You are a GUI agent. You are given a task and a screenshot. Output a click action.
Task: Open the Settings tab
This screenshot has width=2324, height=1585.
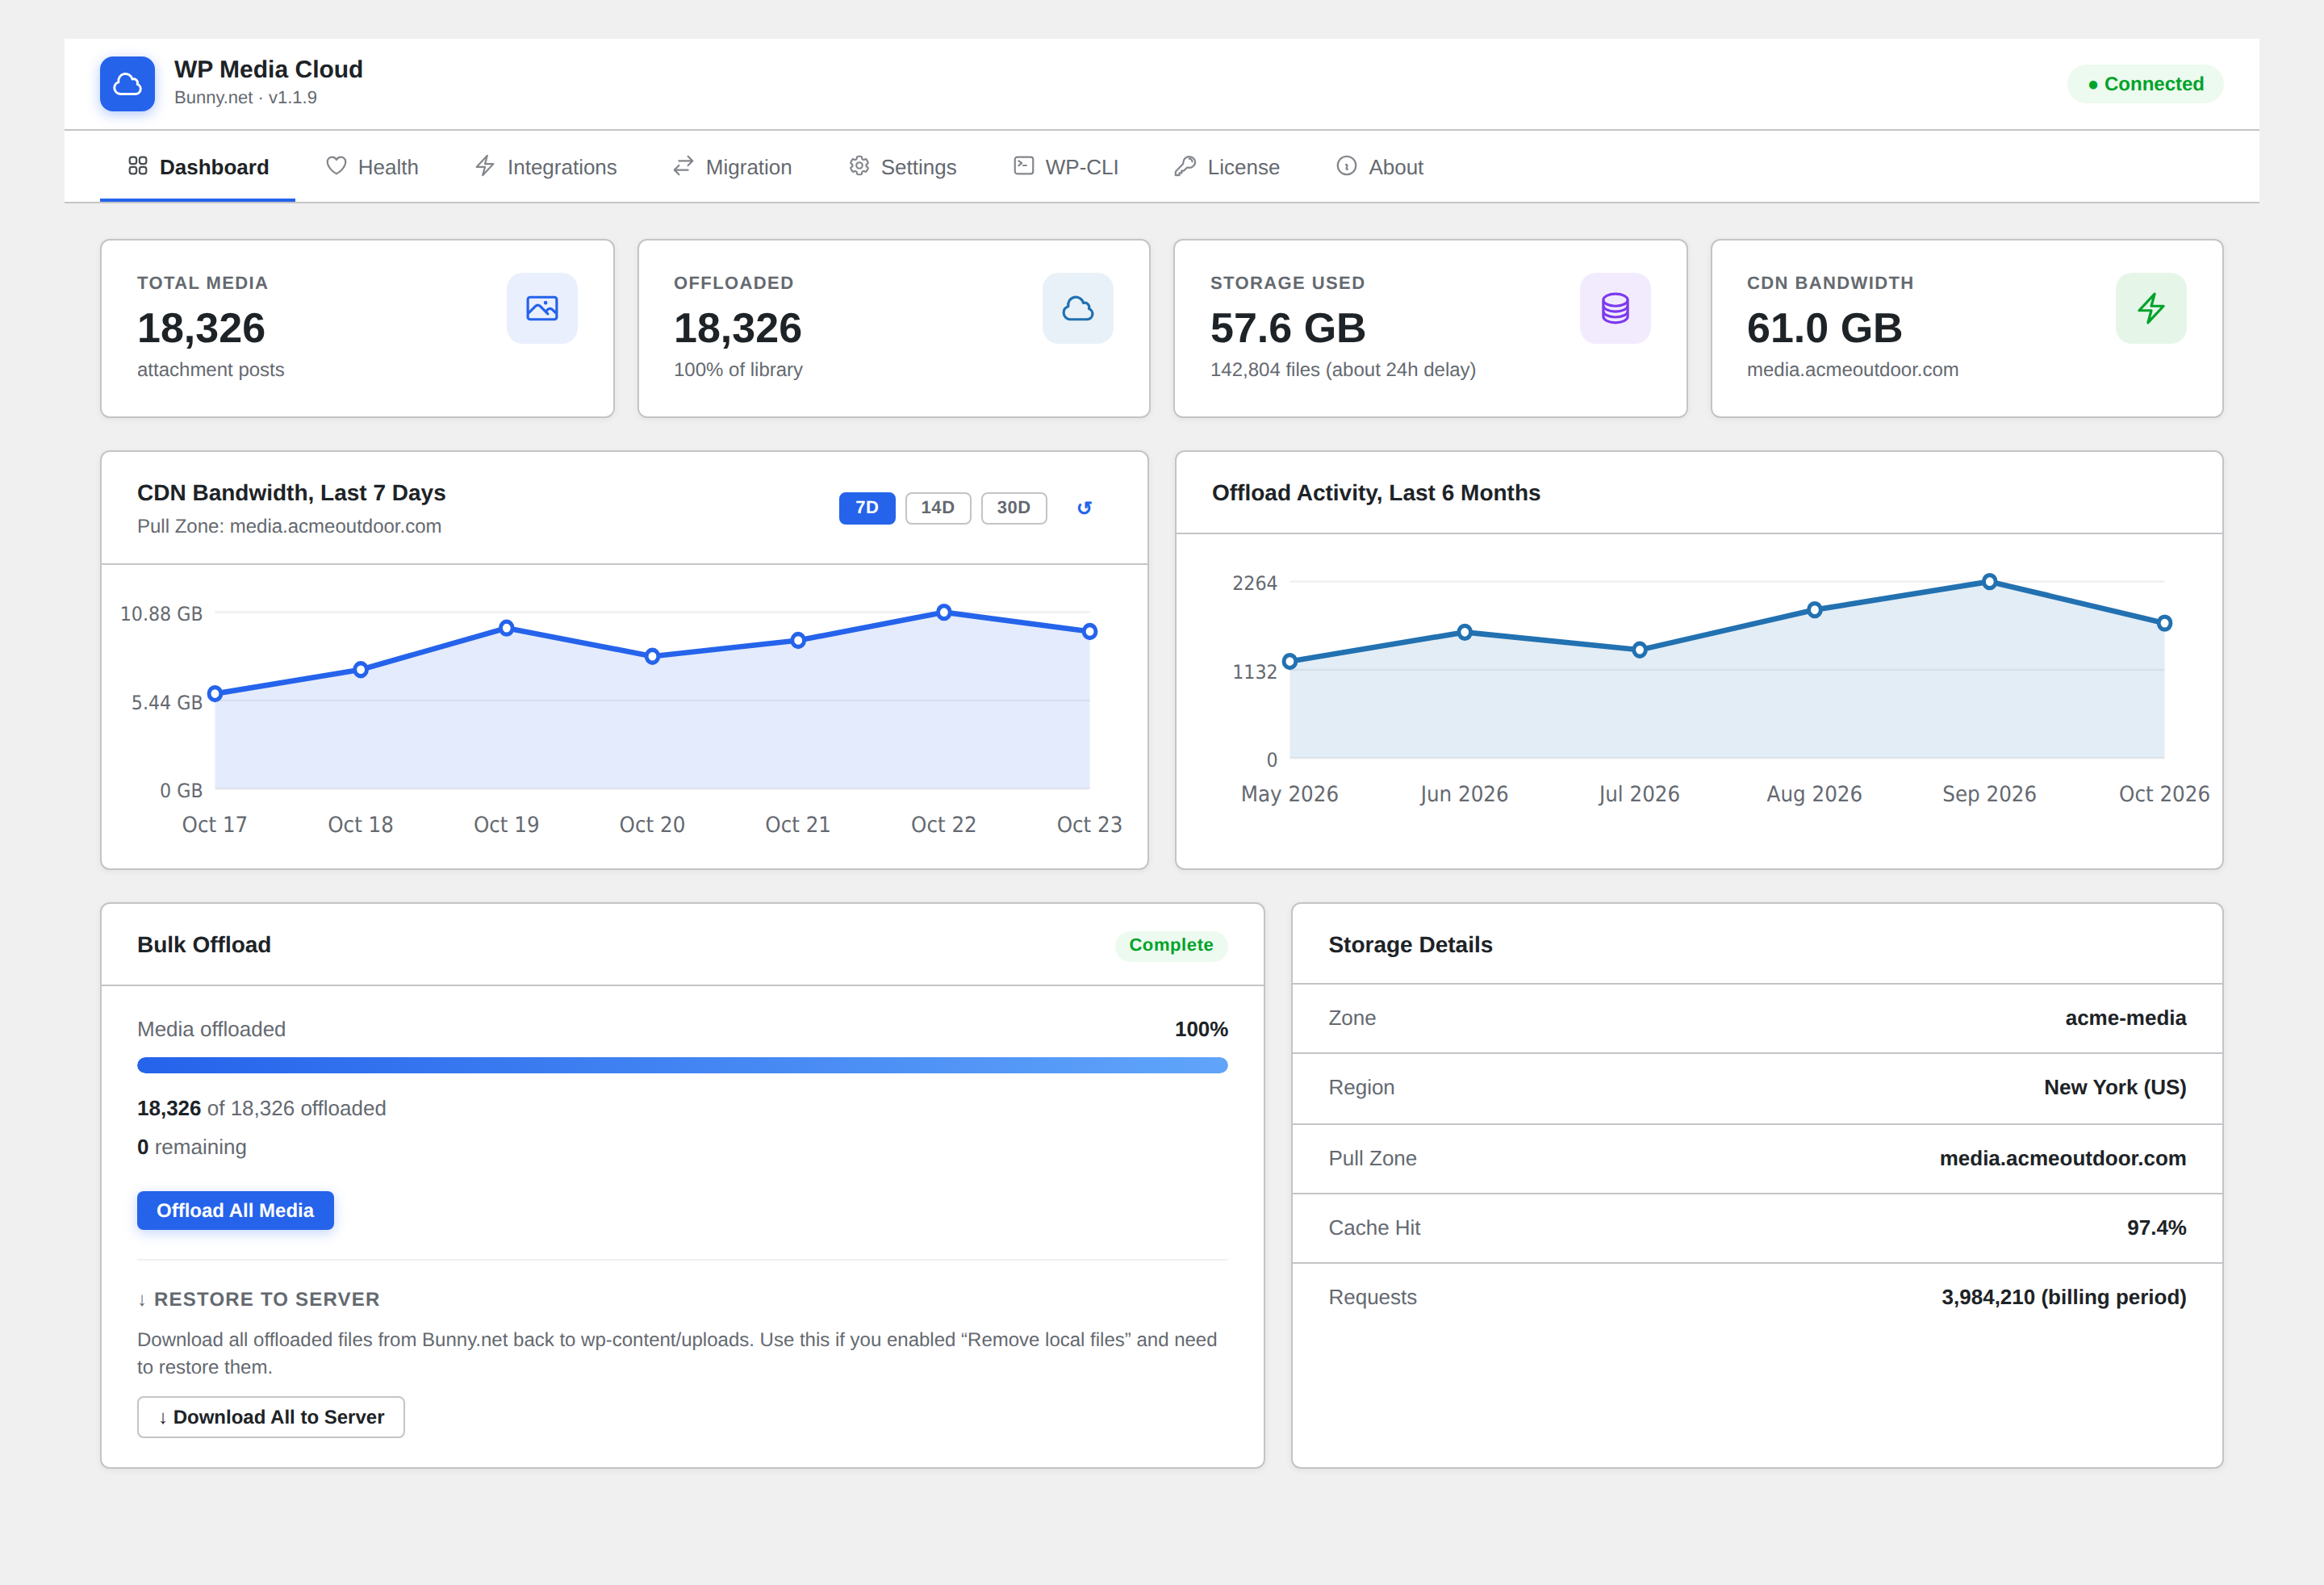(x=903, y=167)
